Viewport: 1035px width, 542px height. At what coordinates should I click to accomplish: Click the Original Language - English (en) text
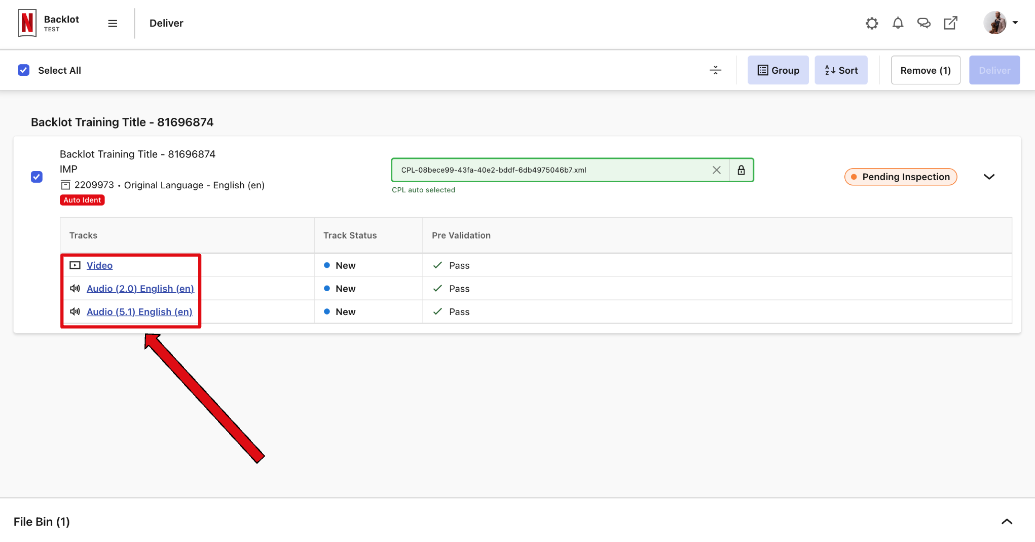pyautogui.click(x=194, y=185)
